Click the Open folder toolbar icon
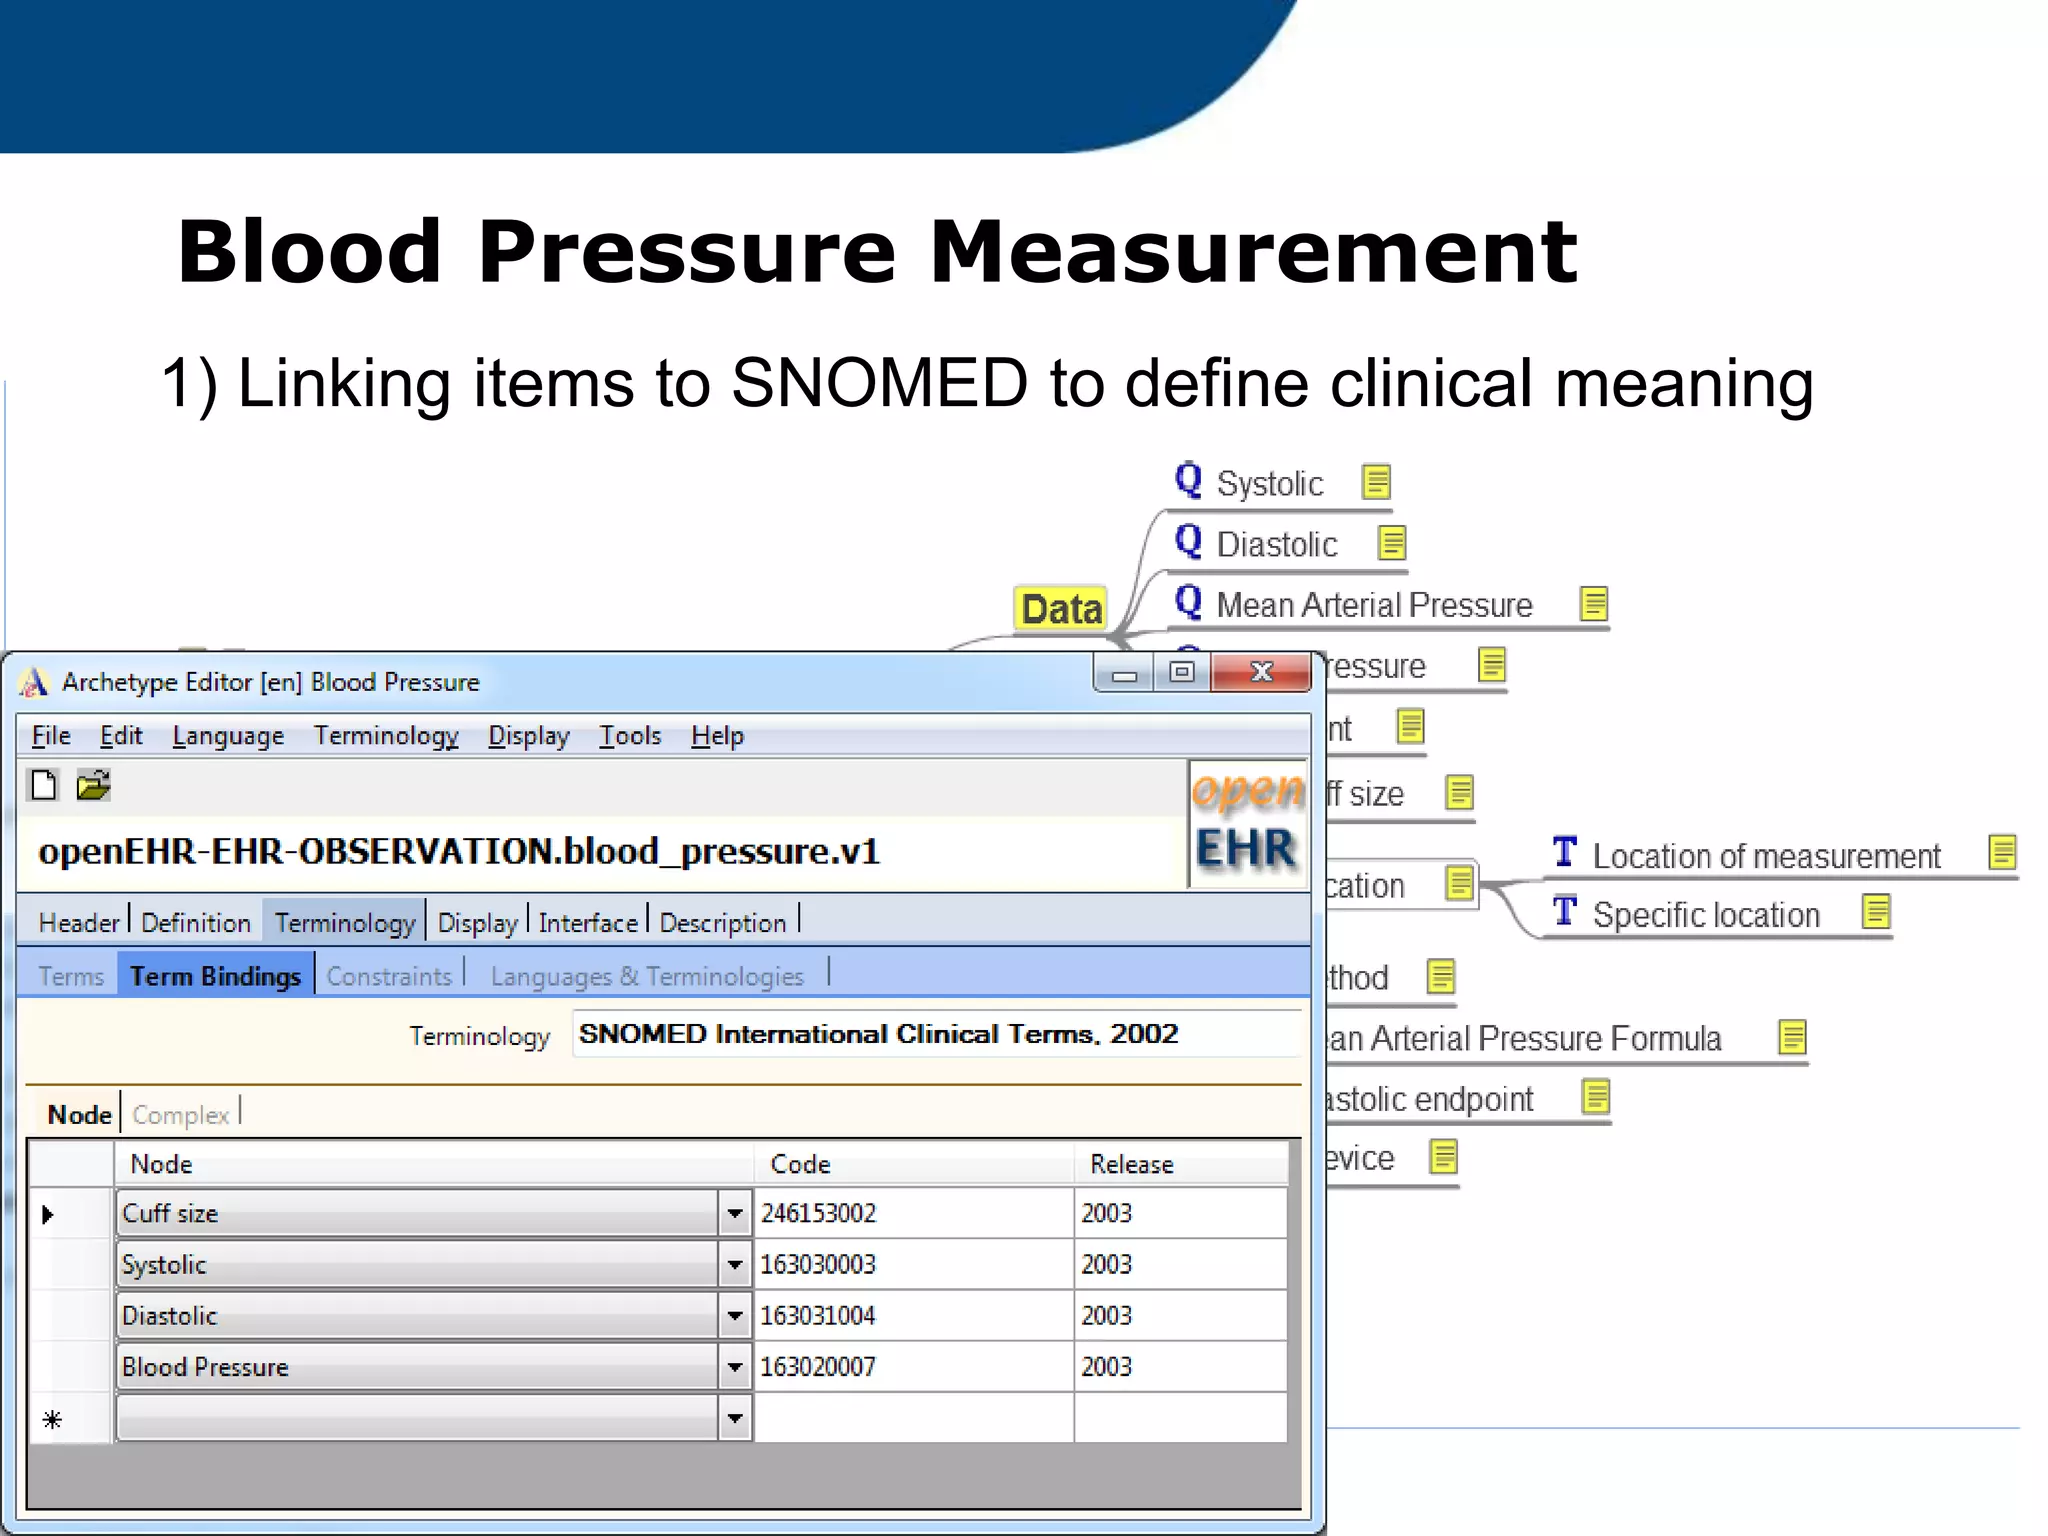 93,785
